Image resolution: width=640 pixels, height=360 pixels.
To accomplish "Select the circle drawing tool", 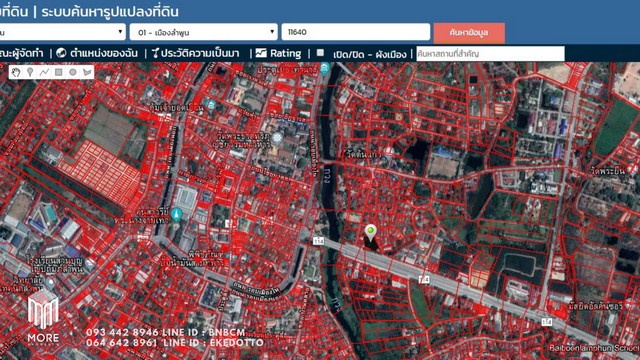I will (73, 72).
